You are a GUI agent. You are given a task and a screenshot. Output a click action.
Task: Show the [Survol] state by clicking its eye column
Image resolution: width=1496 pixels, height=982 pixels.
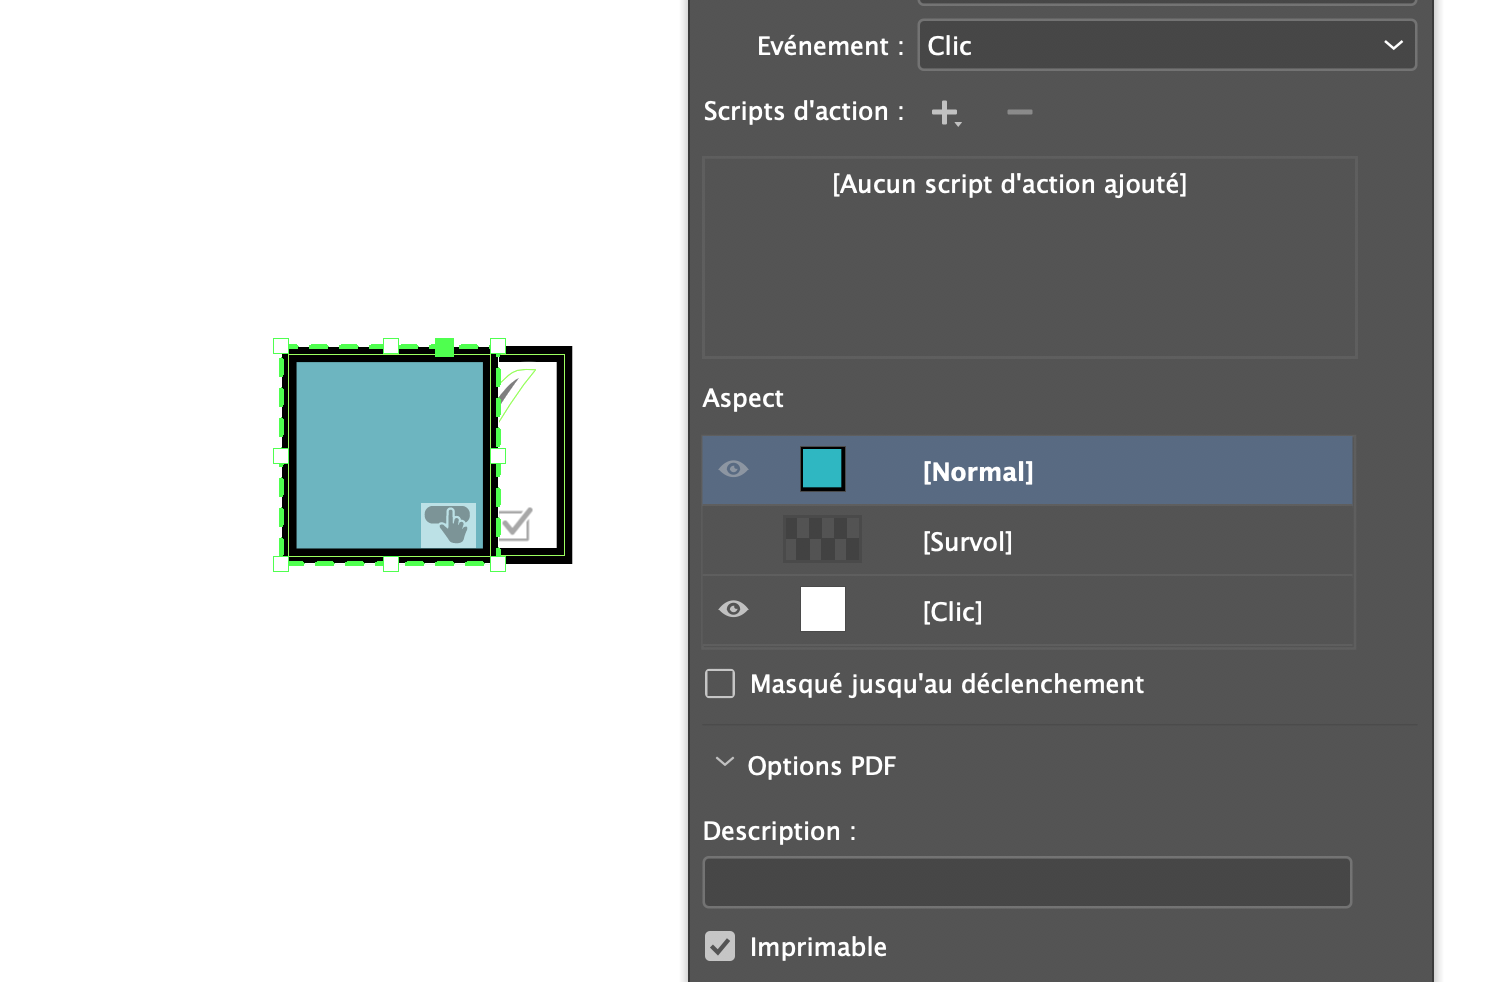tap(733, 540)
